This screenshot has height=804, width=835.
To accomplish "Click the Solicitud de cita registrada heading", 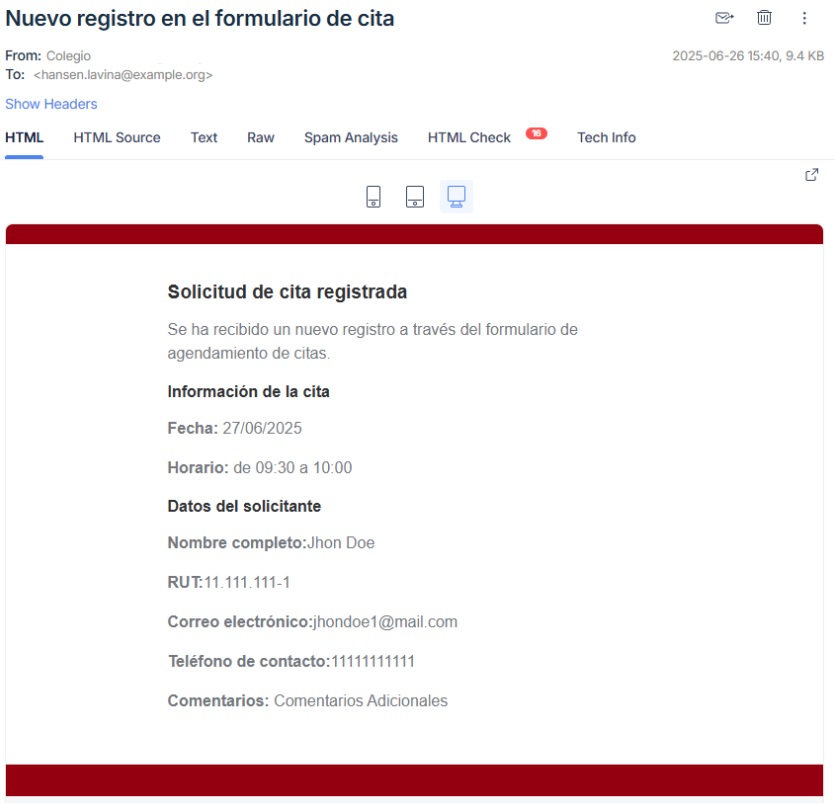I will 287,292.
